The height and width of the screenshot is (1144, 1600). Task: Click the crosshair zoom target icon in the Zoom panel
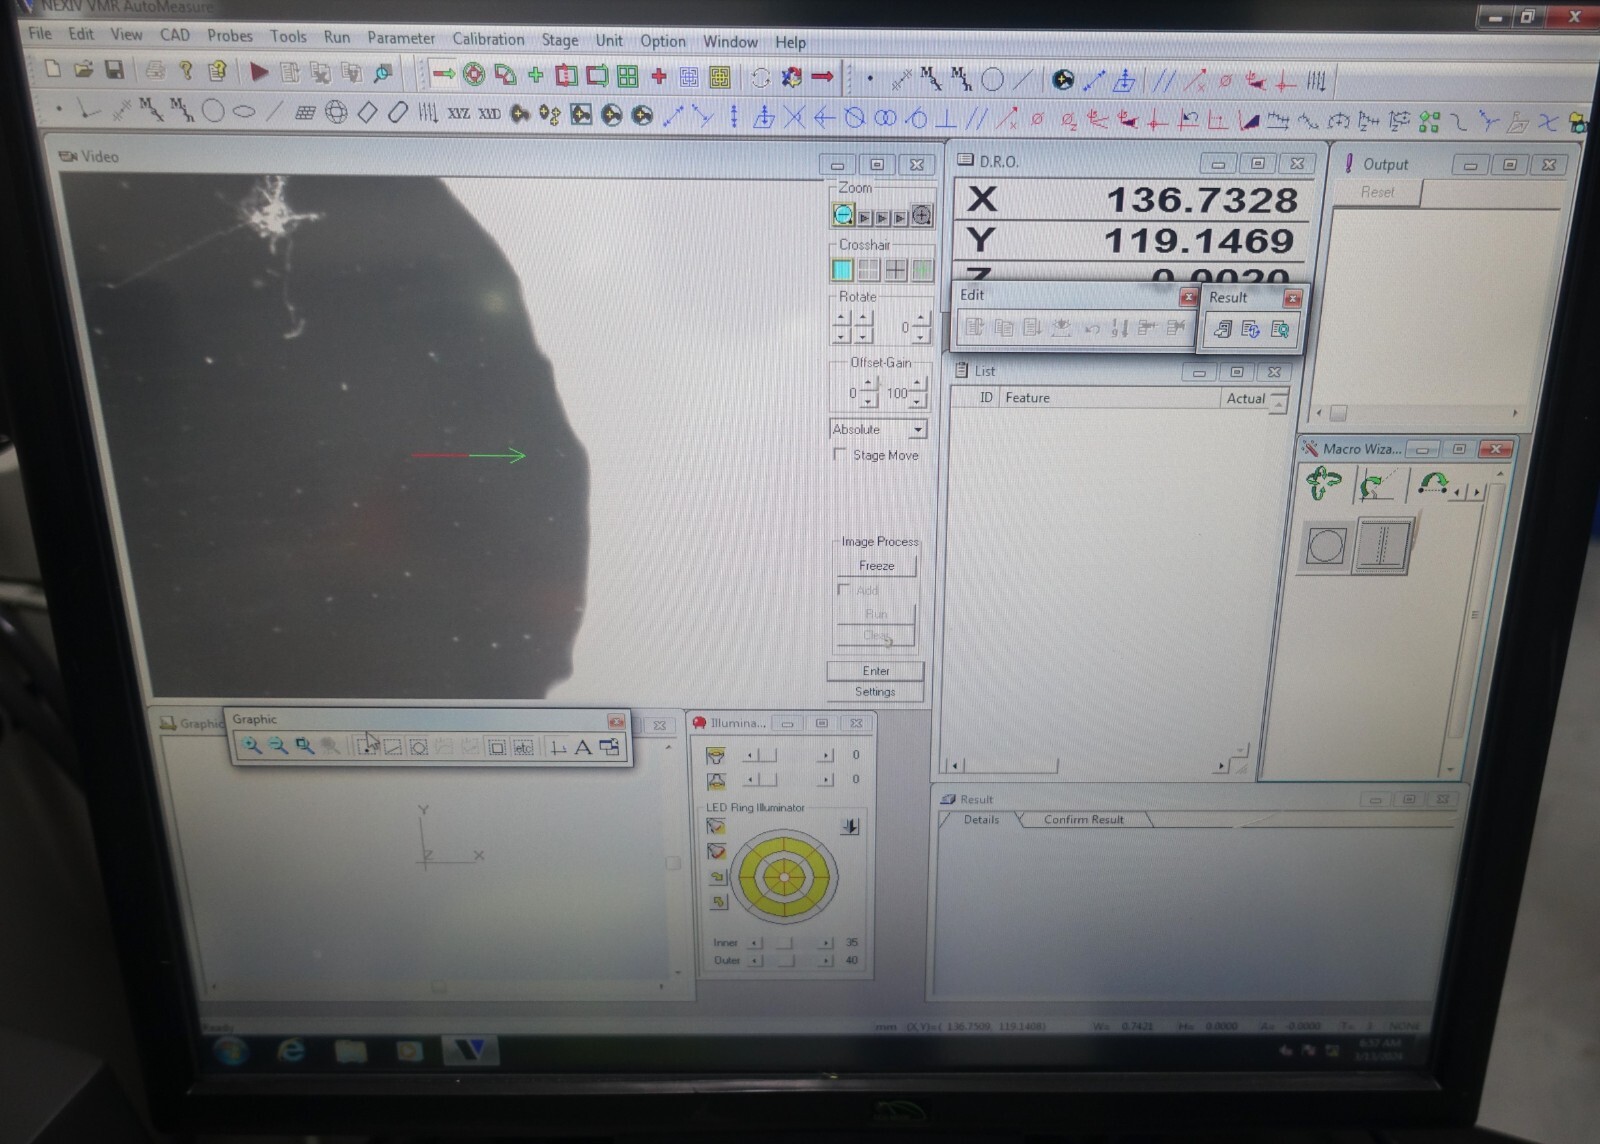point(921,215)
